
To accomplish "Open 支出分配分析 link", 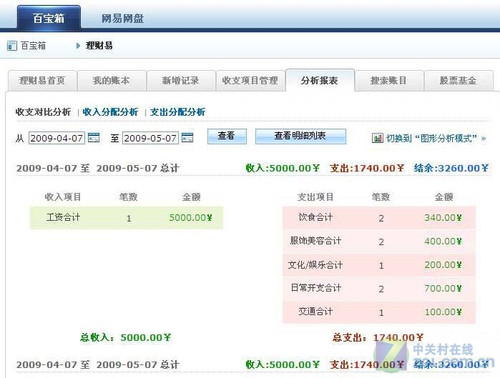I will (178, 112).
